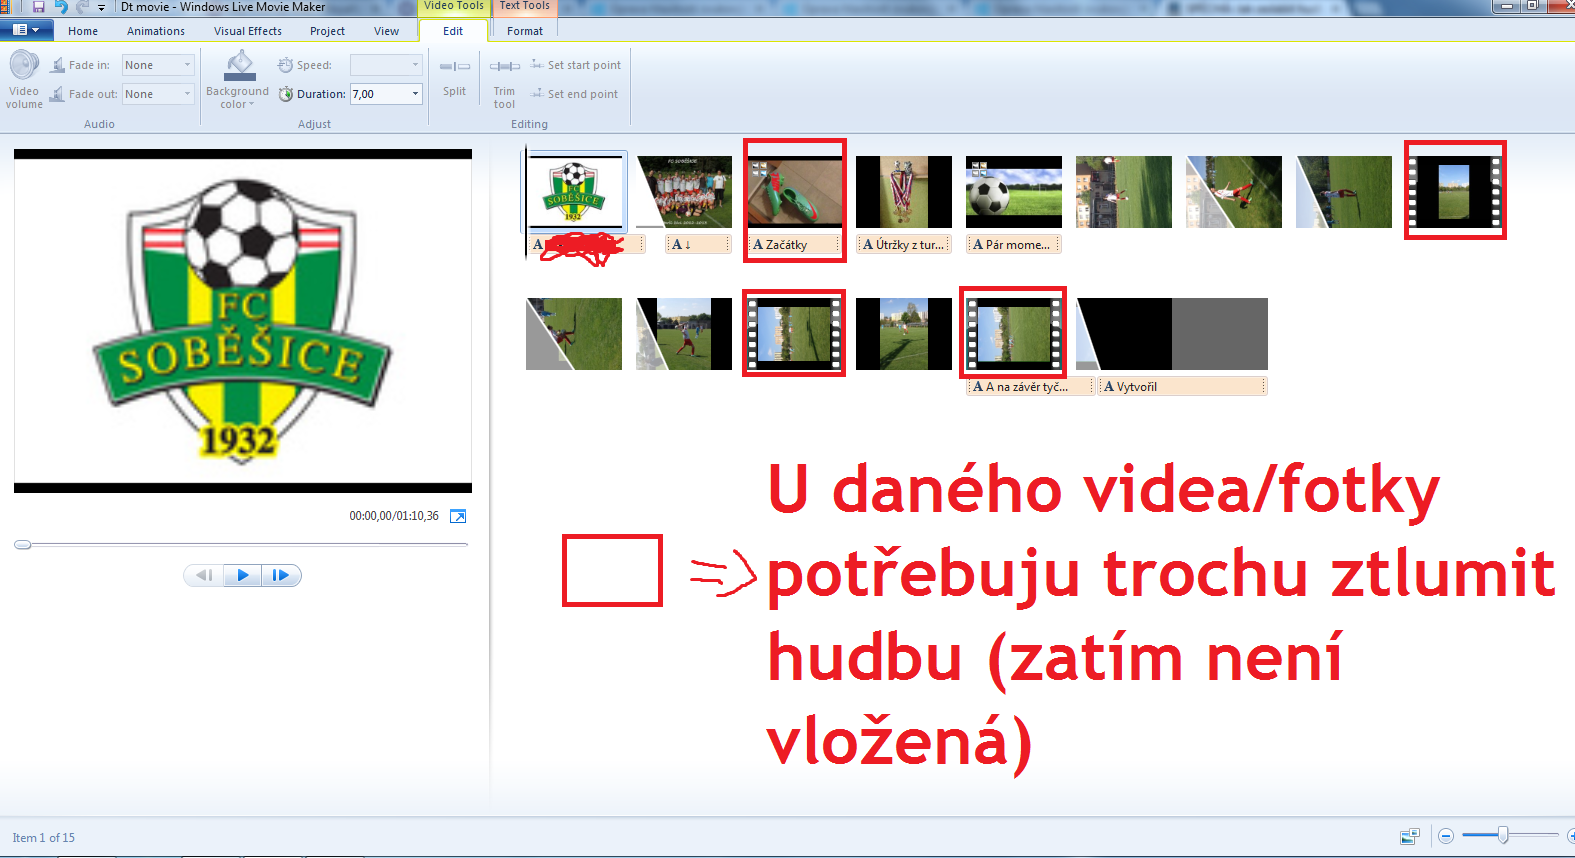Expand the Speed dropdown
The height and width of the screenshot is (858, 1575).
tap(415, 65)
